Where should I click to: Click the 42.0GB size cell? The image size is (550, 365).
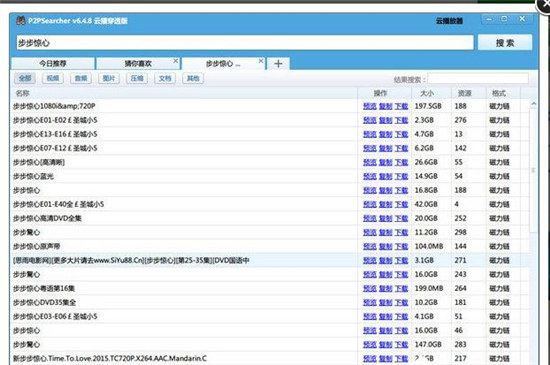(426, 204)
